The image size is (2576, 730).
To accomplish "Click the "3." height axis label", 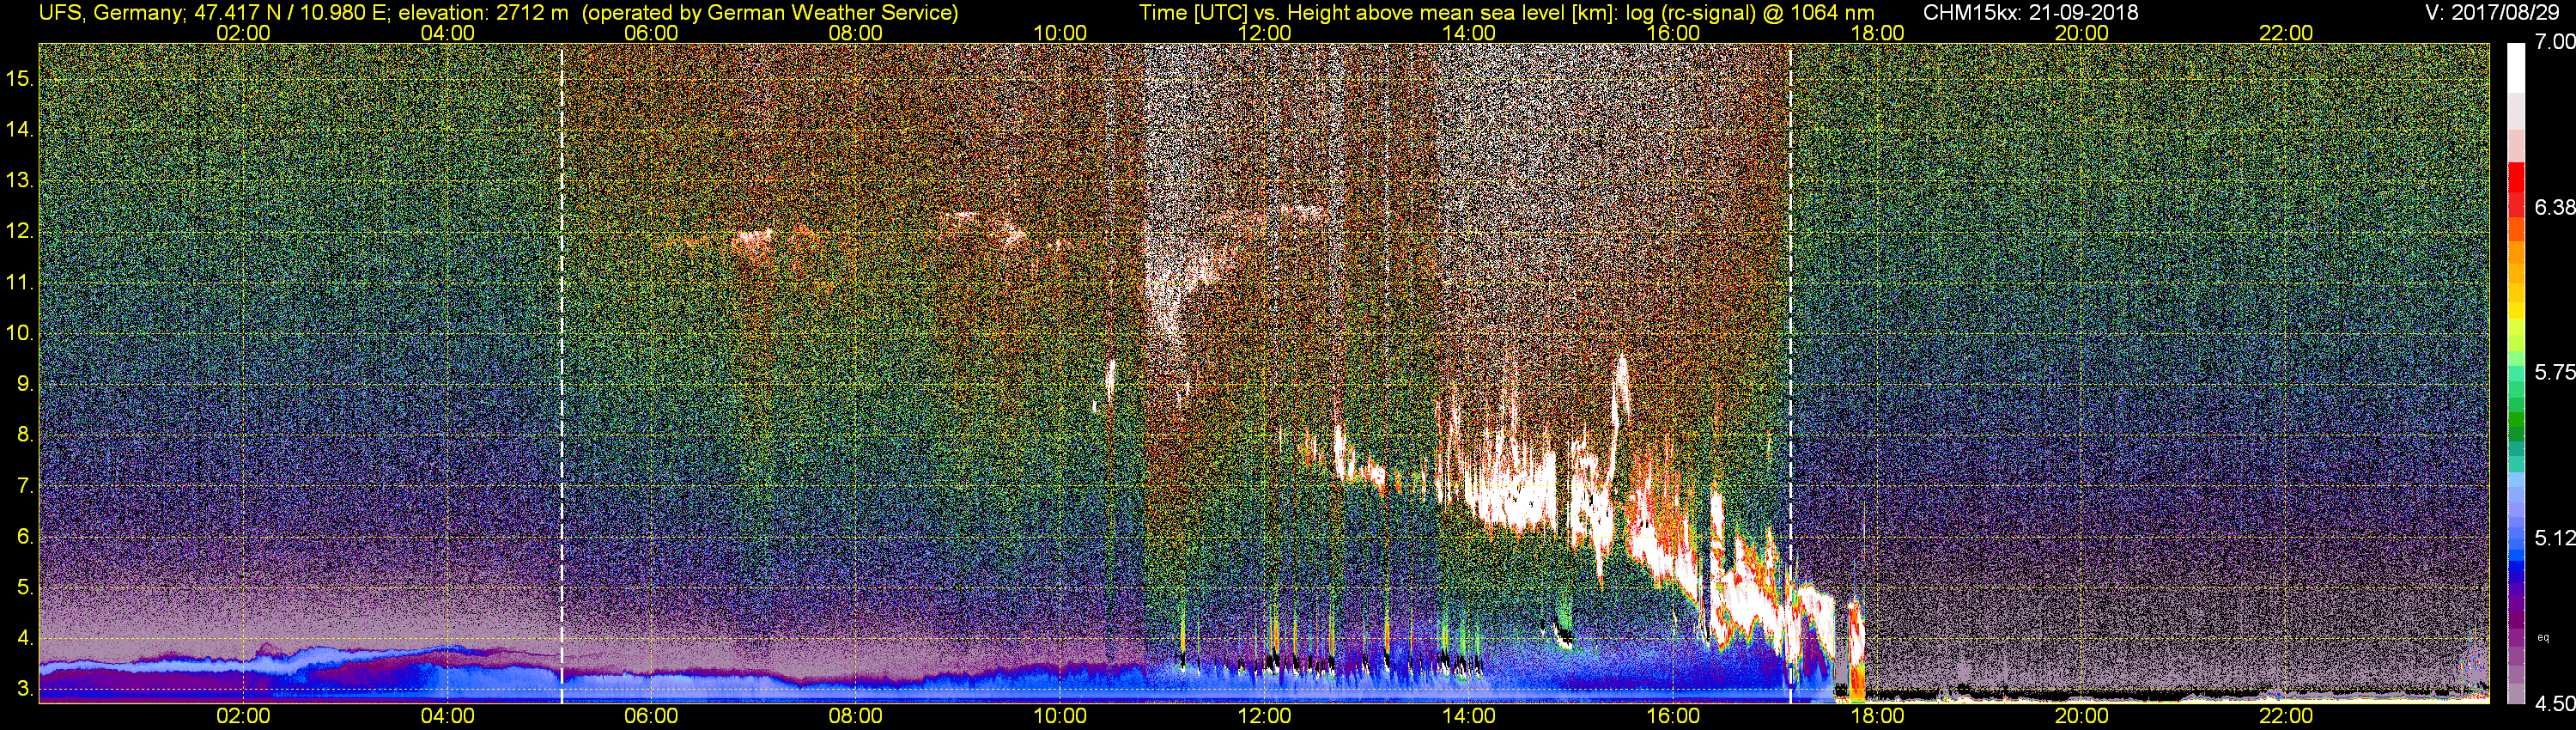I will [x=25, y=689].
